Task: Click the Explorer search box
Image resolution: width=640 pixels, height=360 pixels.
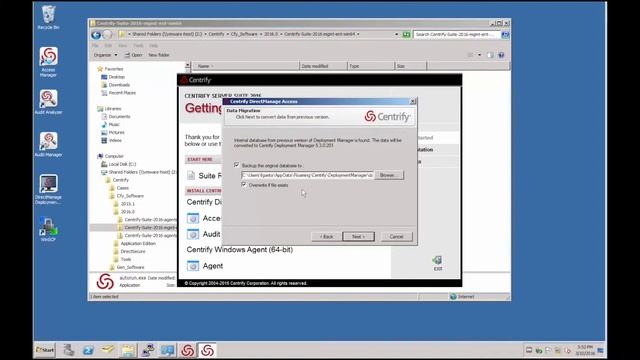Action: pos(456,35)
